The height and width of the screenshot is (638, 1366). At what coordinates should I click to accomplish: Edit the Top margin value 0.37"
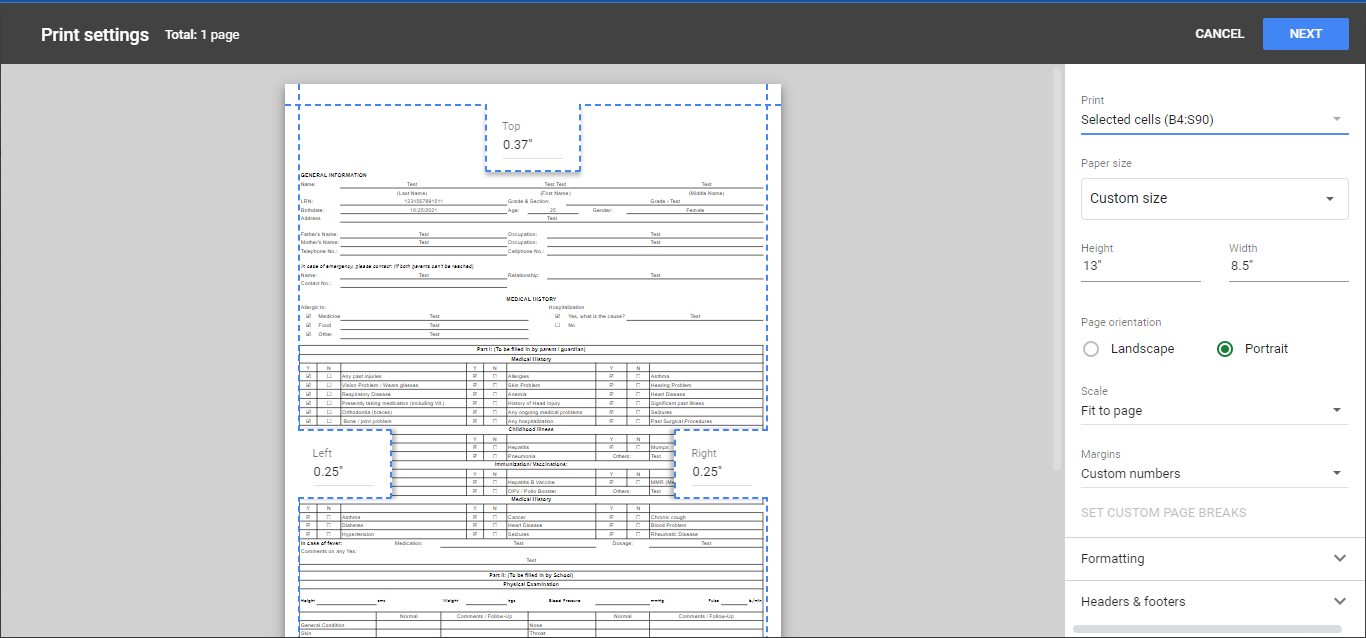532,145
